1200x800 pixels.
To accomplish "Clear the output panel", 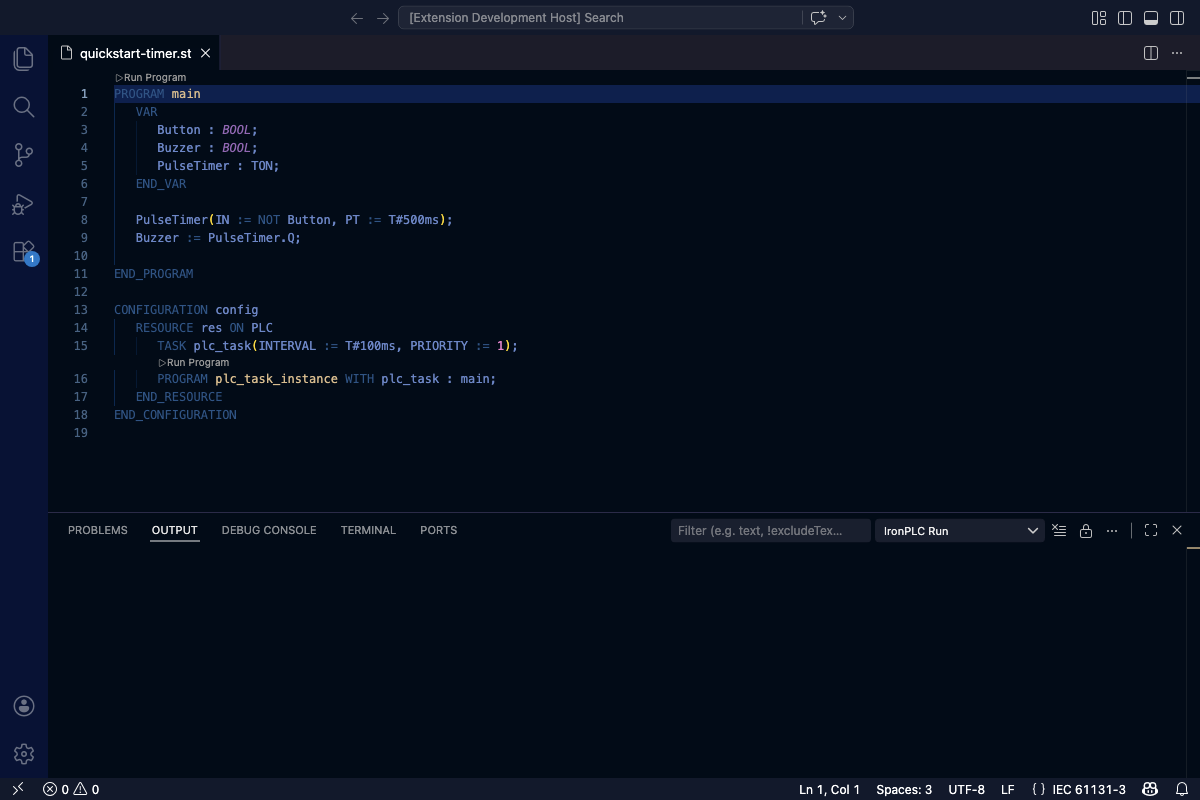I will coord(1060,531).
